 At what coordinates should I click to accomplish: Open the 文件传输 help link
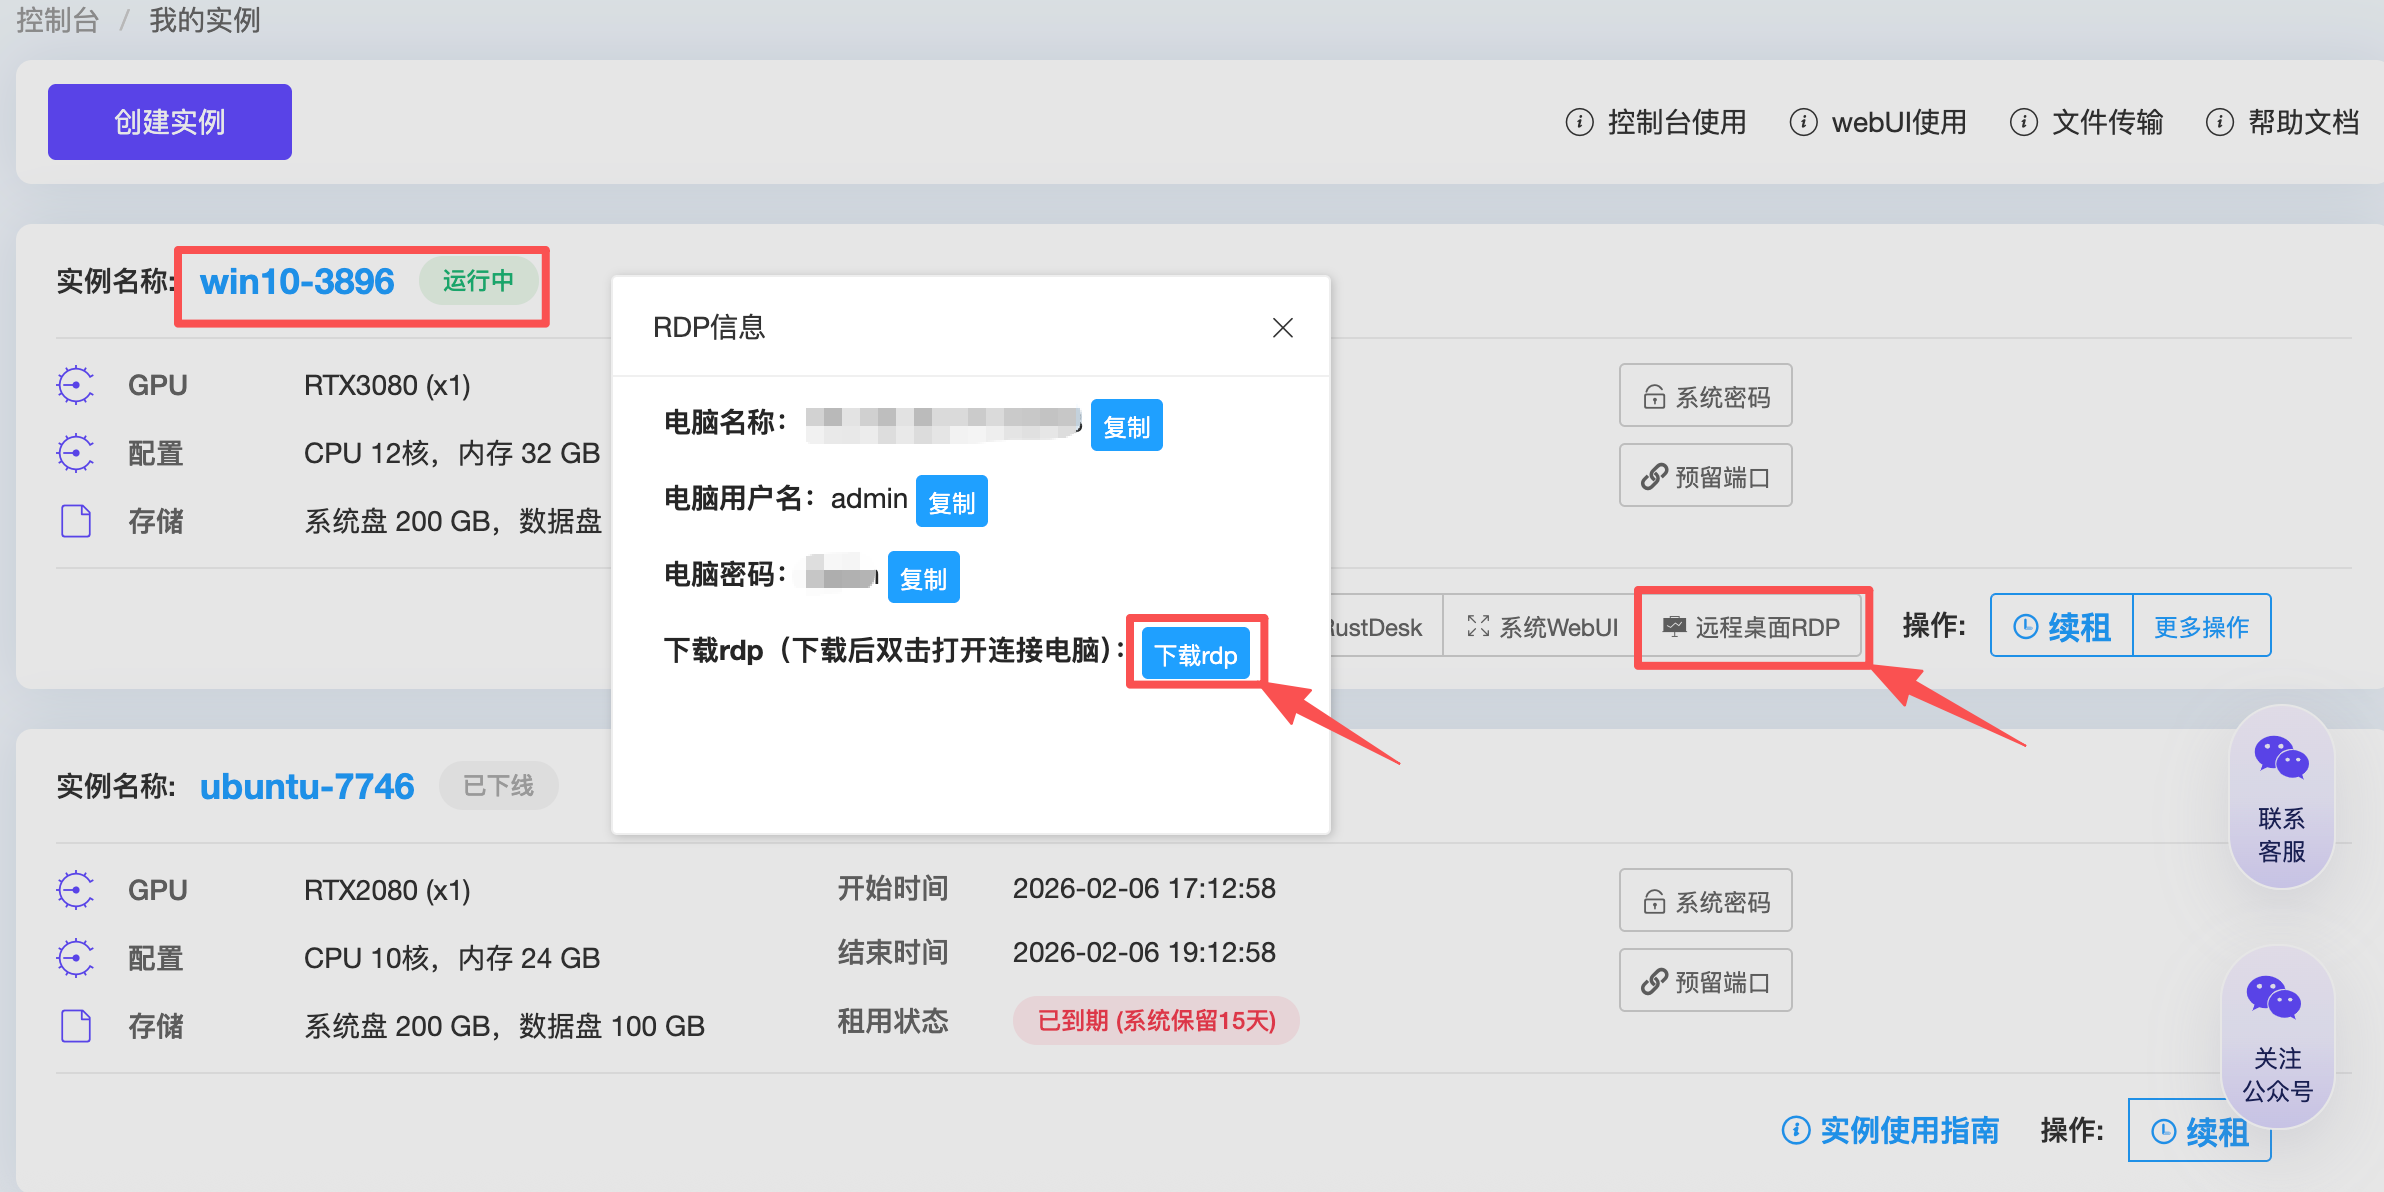tap(2106, 122)
